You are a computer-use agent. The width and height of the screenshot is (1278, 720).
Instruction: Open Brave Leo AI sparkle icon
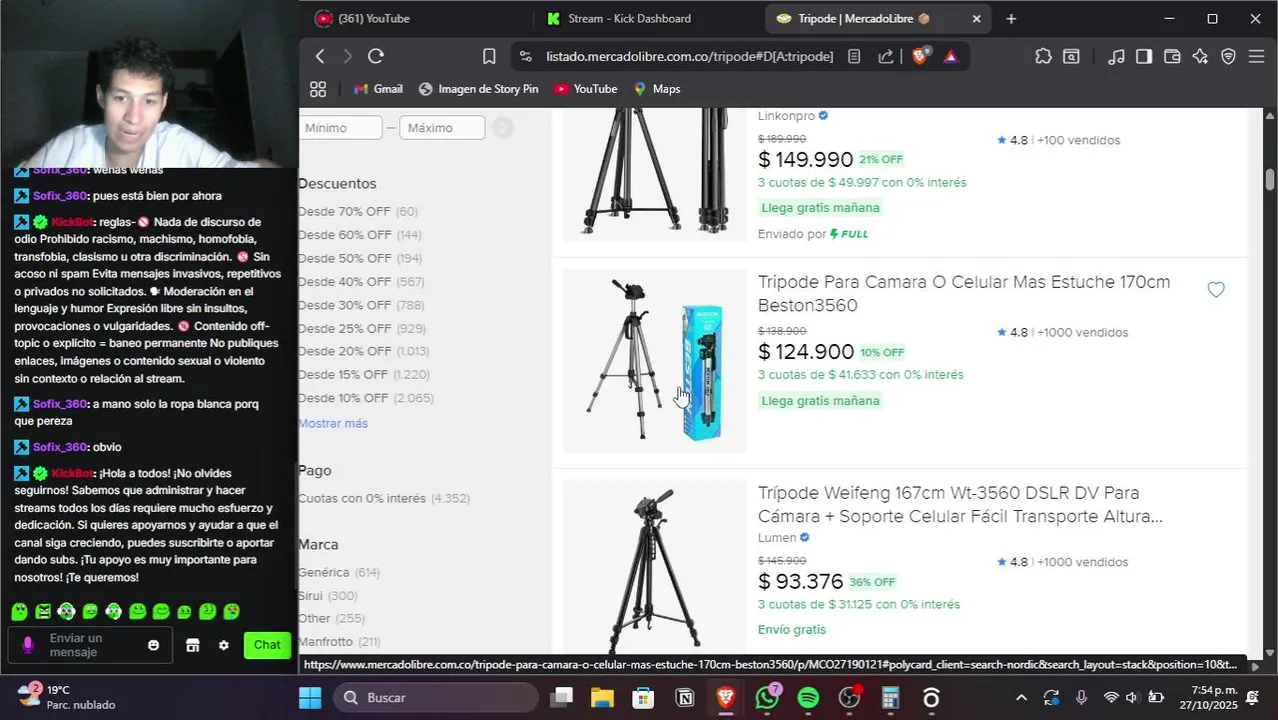click(1200, 57)
